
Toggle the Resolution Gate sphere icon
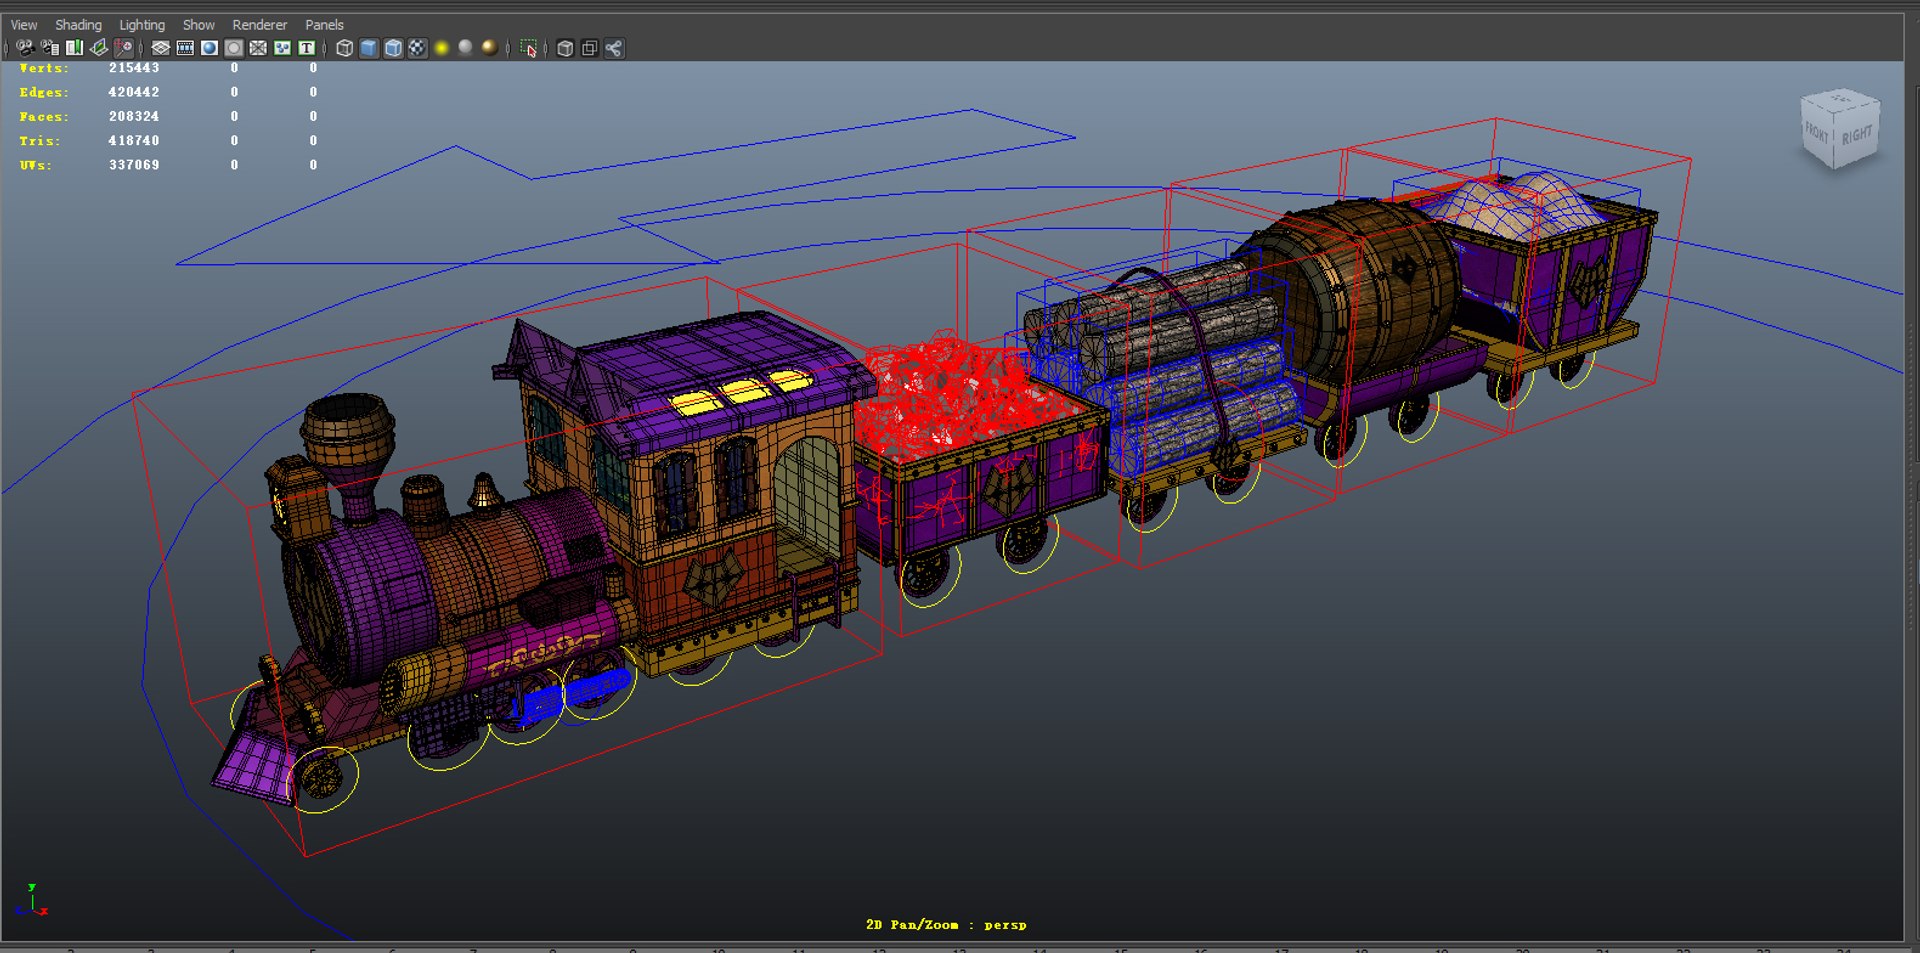point(209,48)
